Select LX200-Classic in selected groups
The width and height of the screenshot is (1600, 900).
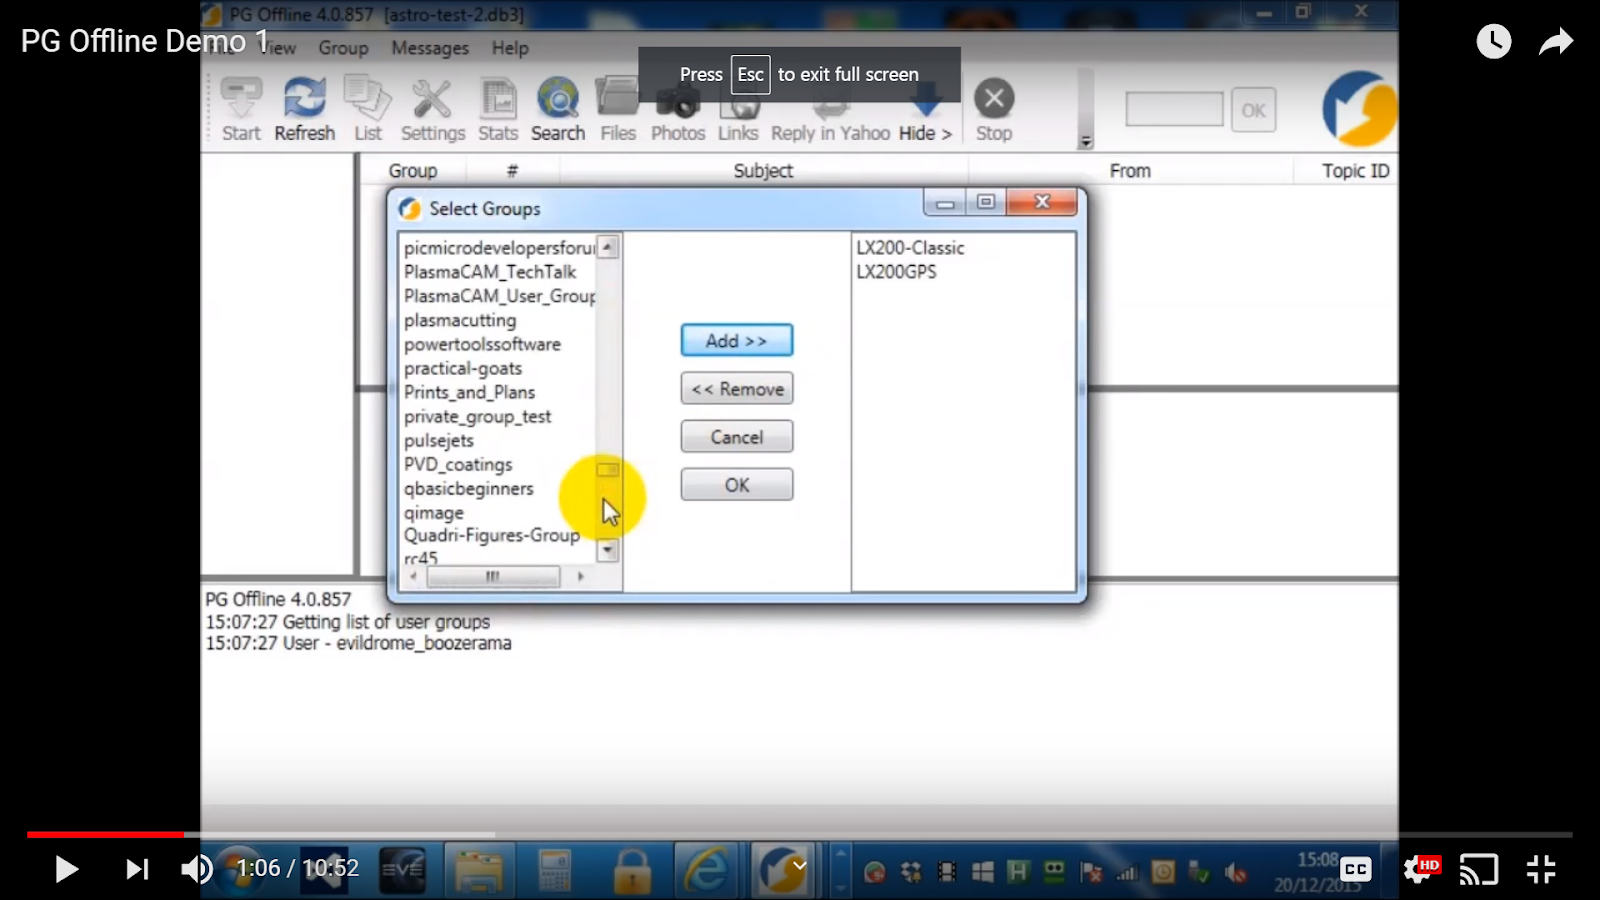tap(910, 248)
